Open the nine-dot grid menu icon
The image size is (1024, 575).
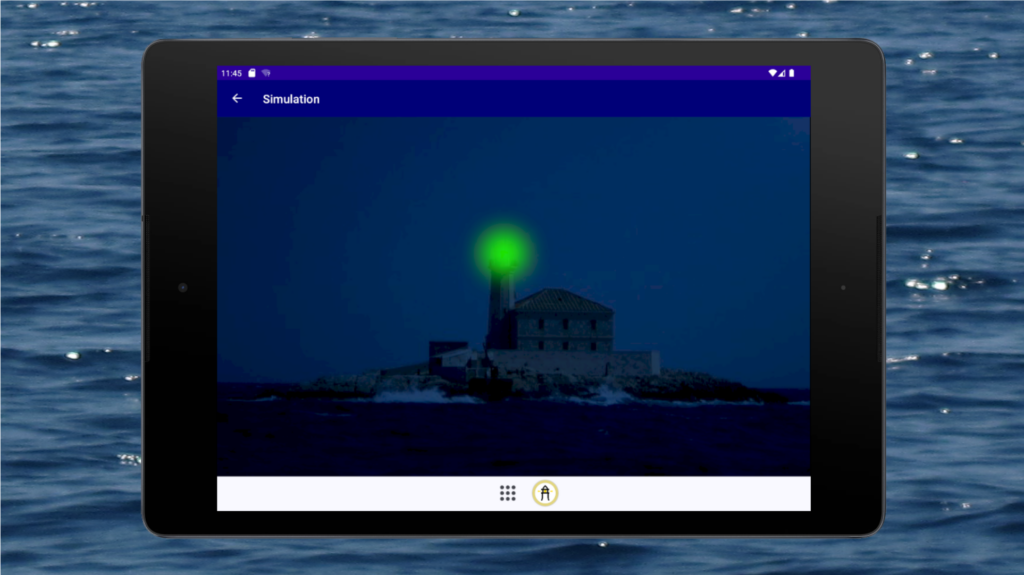click(507, 493)
